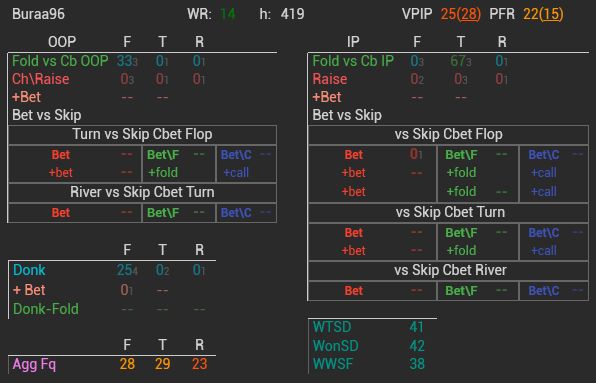Click the Fold vs Cb OOP label
Image resolution: width=596 pixels, height=383 pixels.
click(x=60, y=61)
